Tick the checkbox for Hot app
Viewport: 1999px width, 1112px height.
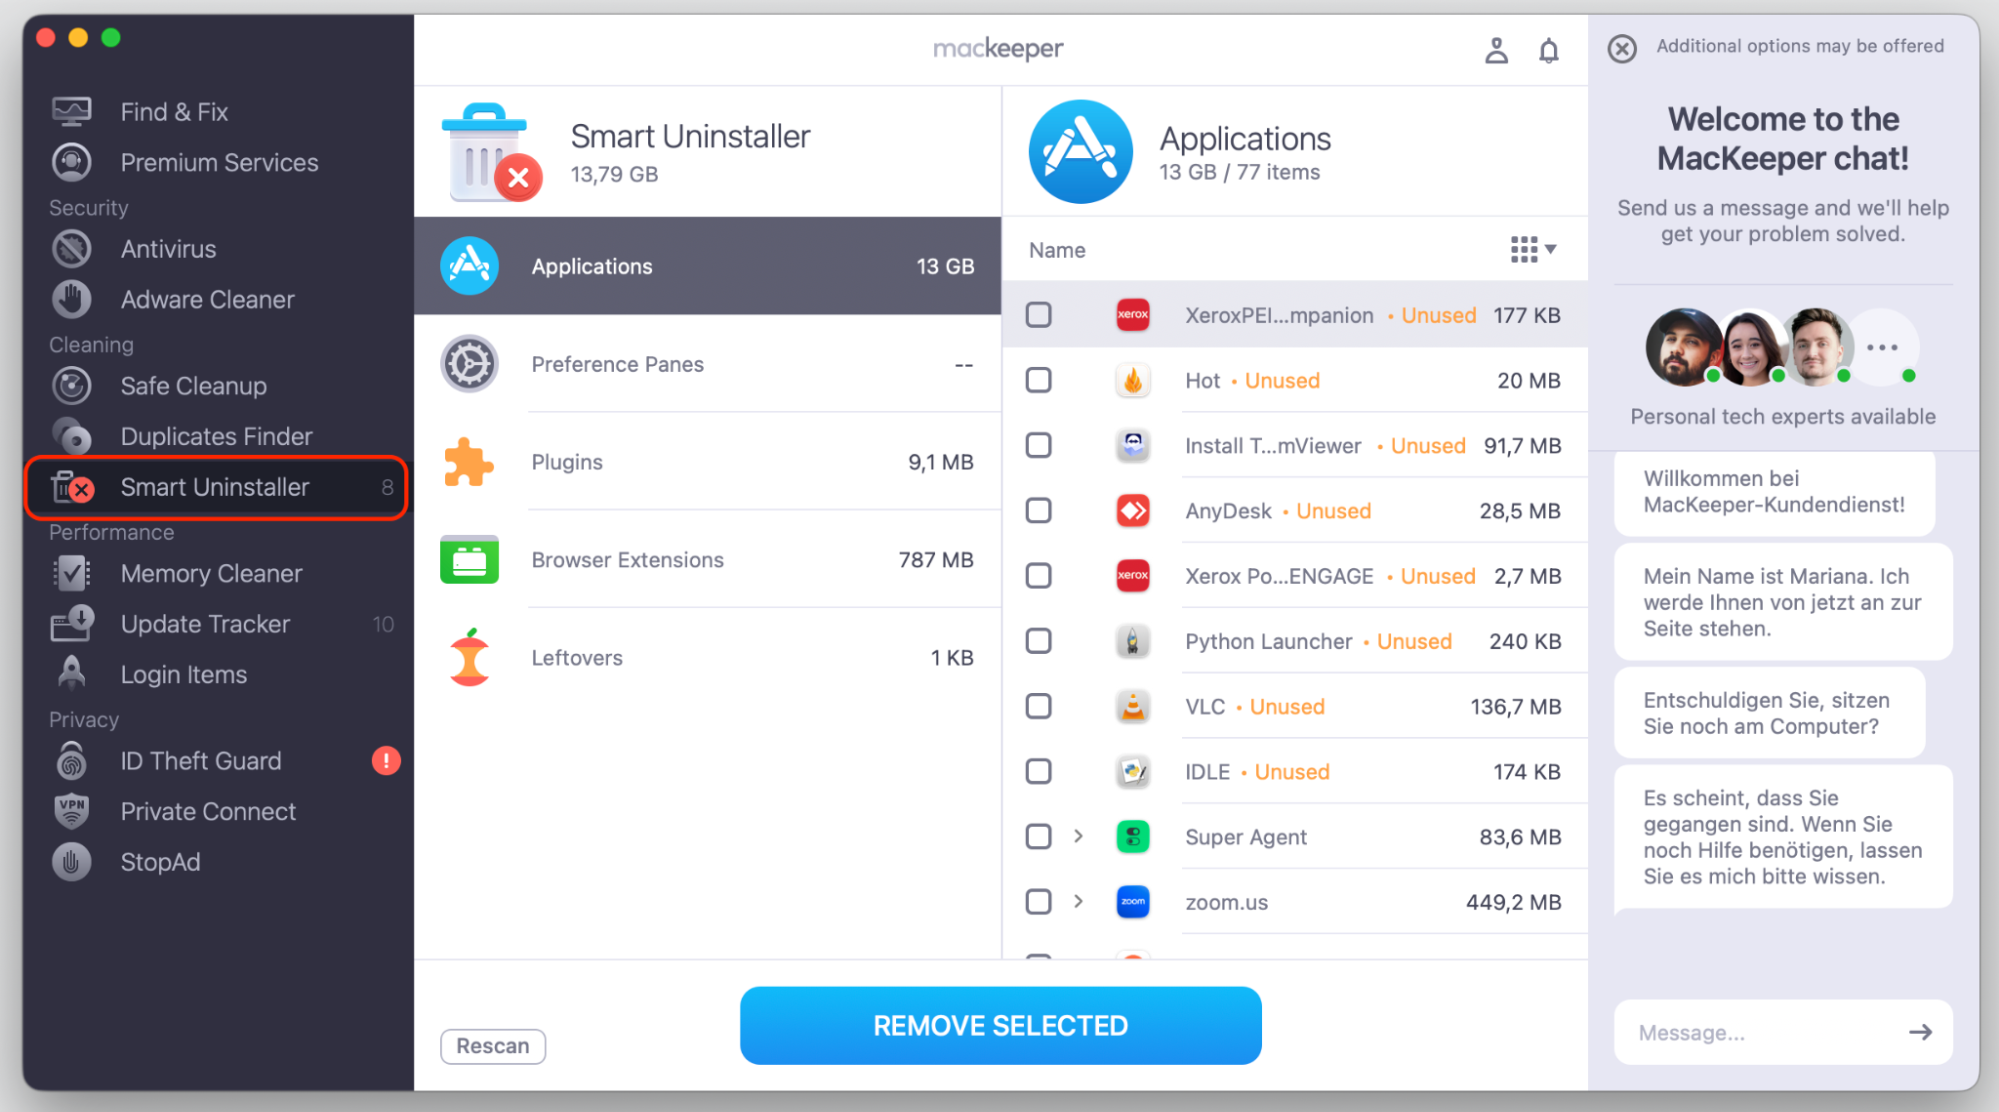(1038, 380)
